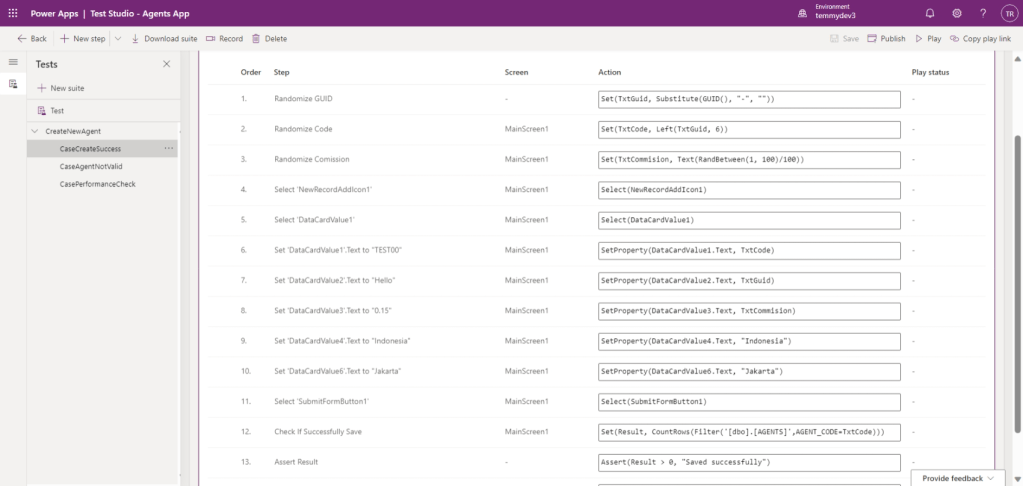Open the help question mark
Screen dimensions: 1023x486
tap(983, 13)
